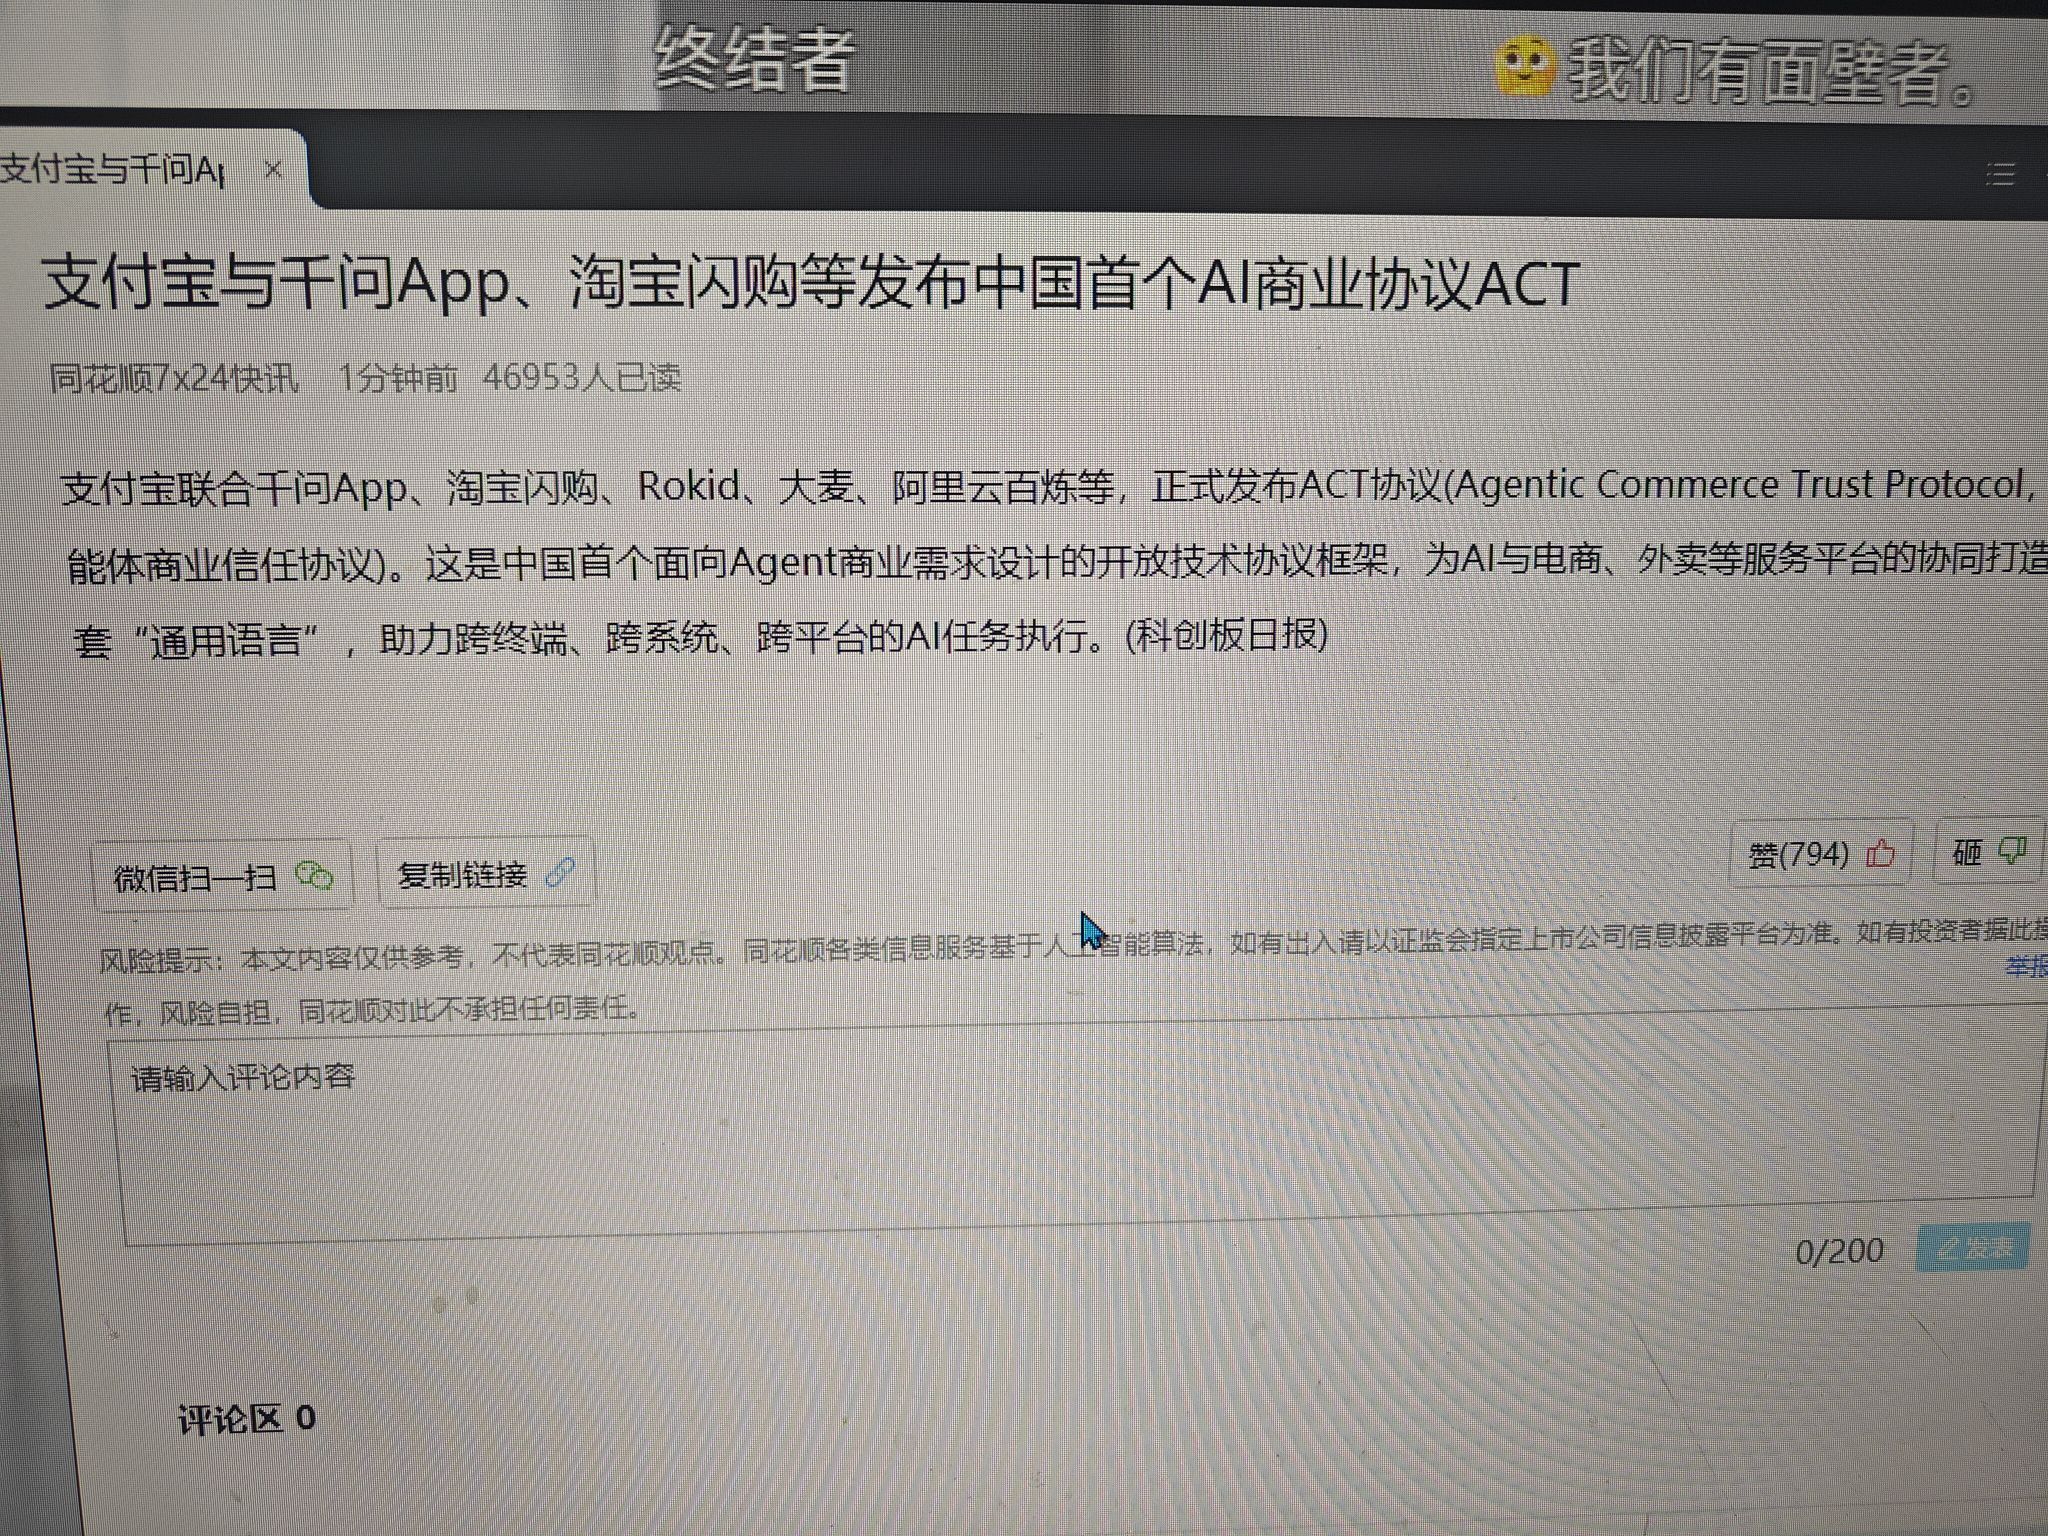
Task: Click the pencil icon on 发表 button
Action: pyautogui.click(x=1947, y=1248)
